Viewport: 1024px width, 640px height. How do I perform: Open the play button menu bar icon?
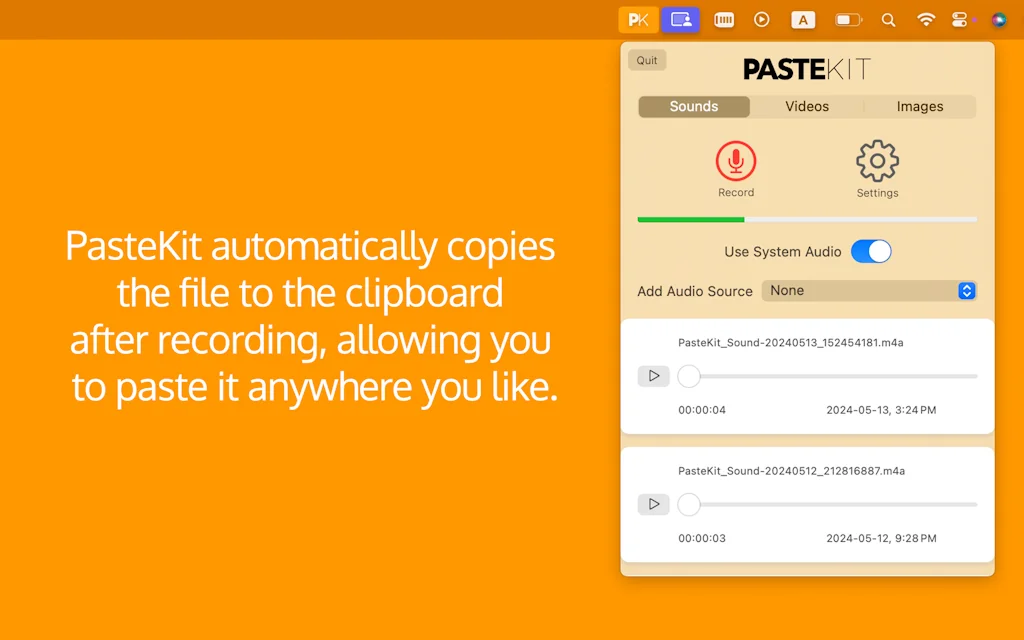762,19
